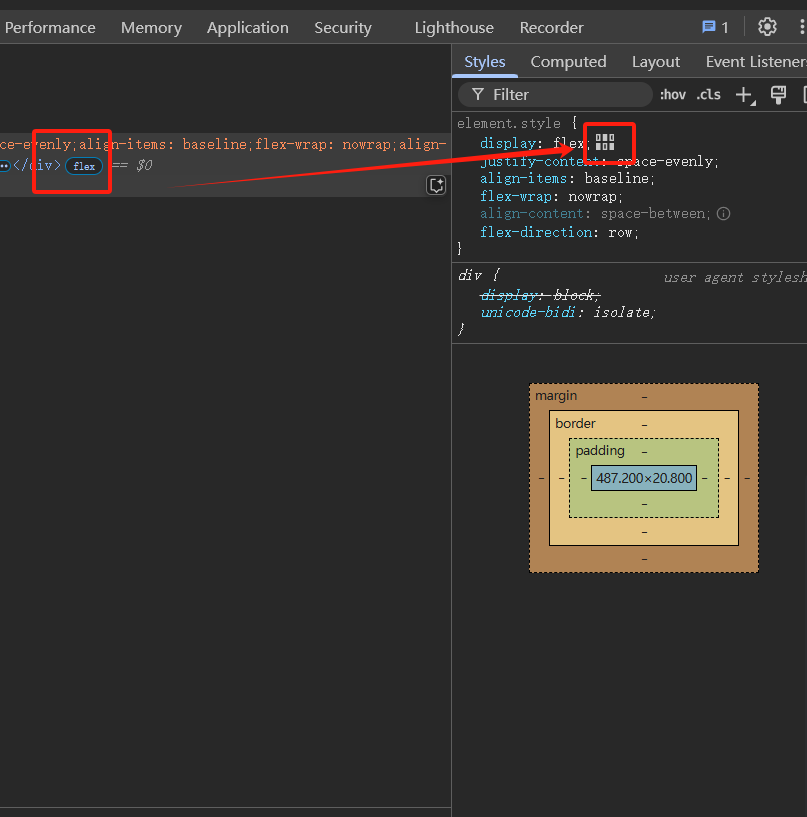The image size is (807, 817).
Task: Switch to the Performance tab
Action: click(x=50, y=28)
